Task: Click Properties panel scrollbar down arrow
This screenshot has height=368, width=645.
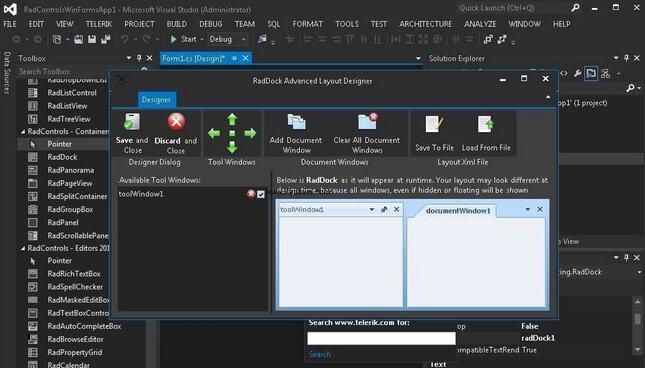Action: tap(637, 349)
